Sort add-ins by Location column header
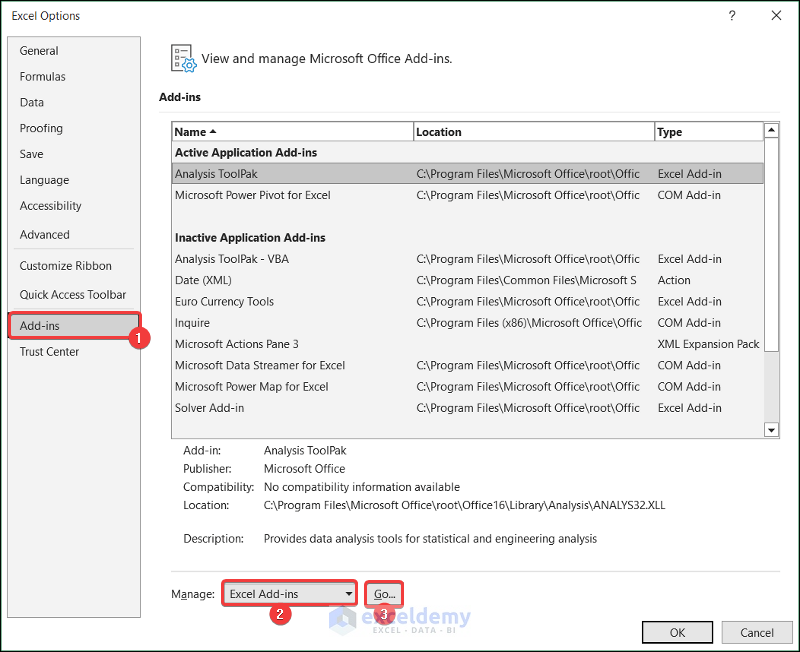This screenshot has height=652, width=800. [x=534, y=132]
